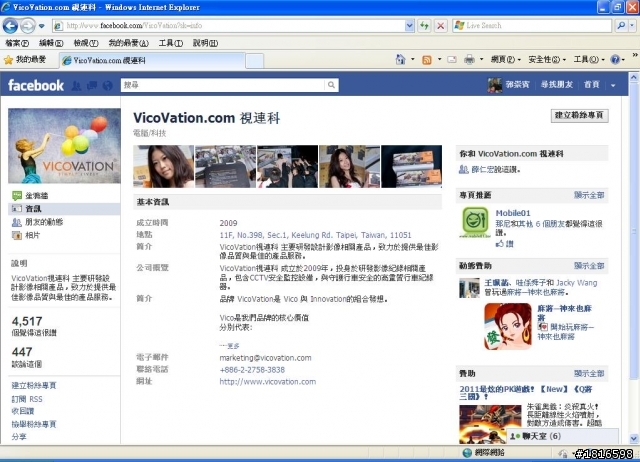Click the 首頁 link in Facebook header
Image resolution: width=640 pixels, height=462 pixels.
point(591,84)
